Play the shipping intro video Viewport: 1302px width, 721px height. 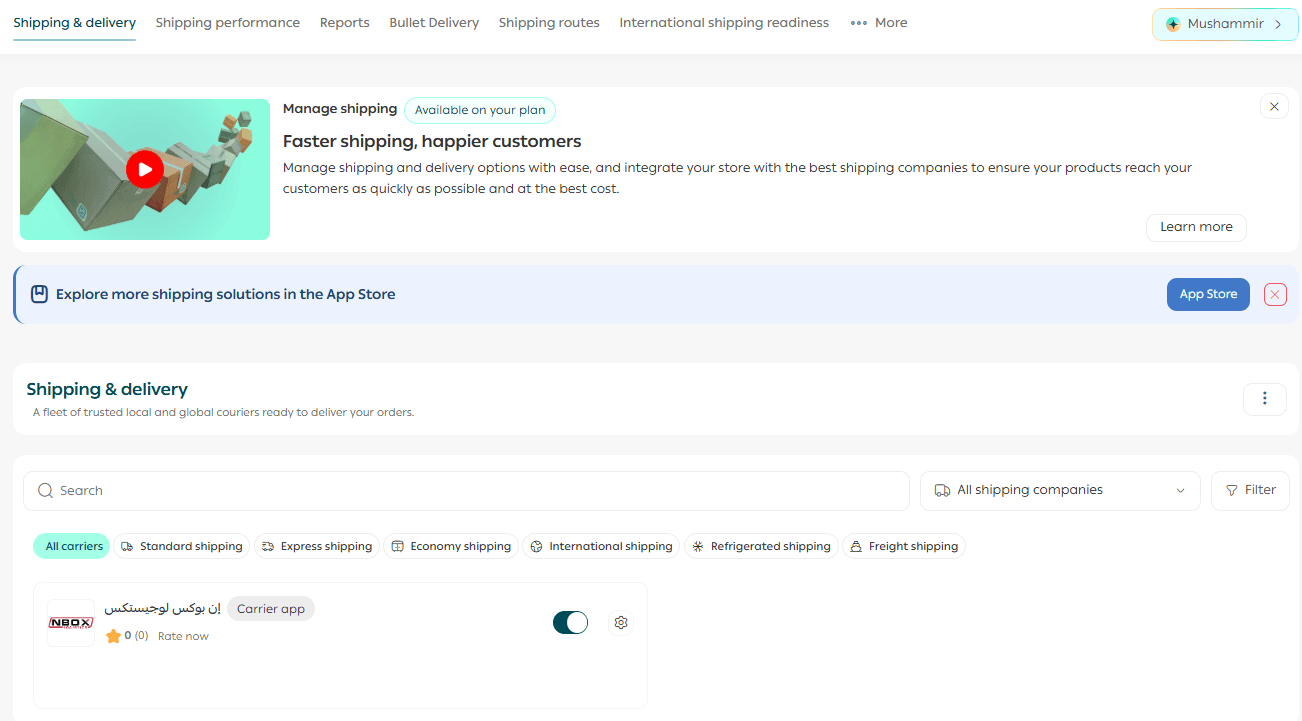(x=145, y=169)
